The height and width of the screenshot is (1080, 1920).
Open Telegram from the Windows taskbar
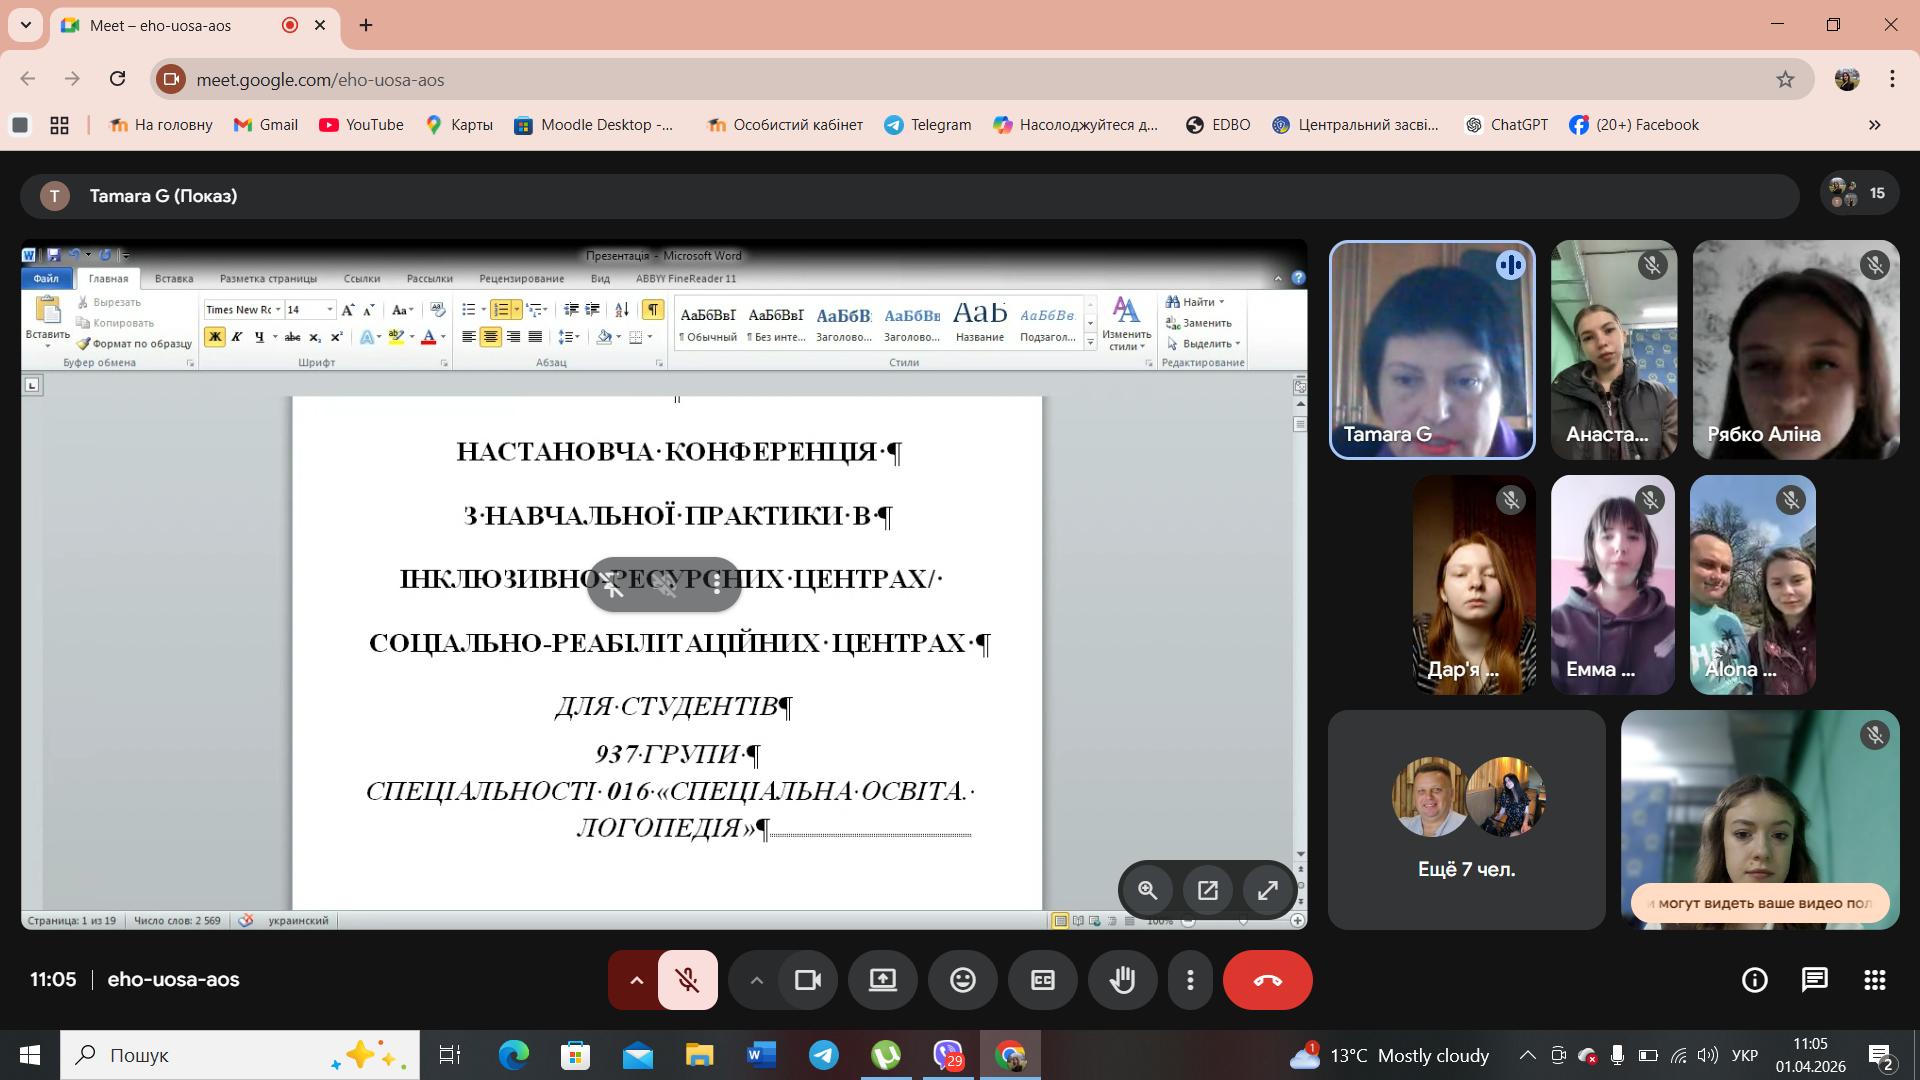pos(824,1055)
